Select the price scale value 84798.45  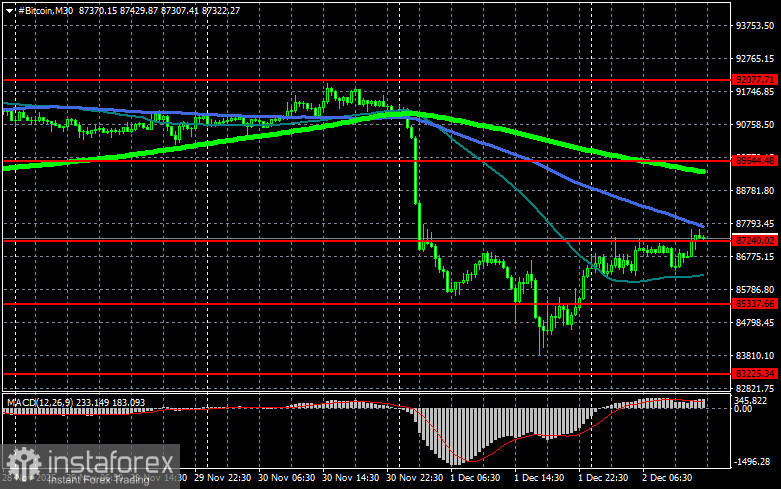point(755,322)
